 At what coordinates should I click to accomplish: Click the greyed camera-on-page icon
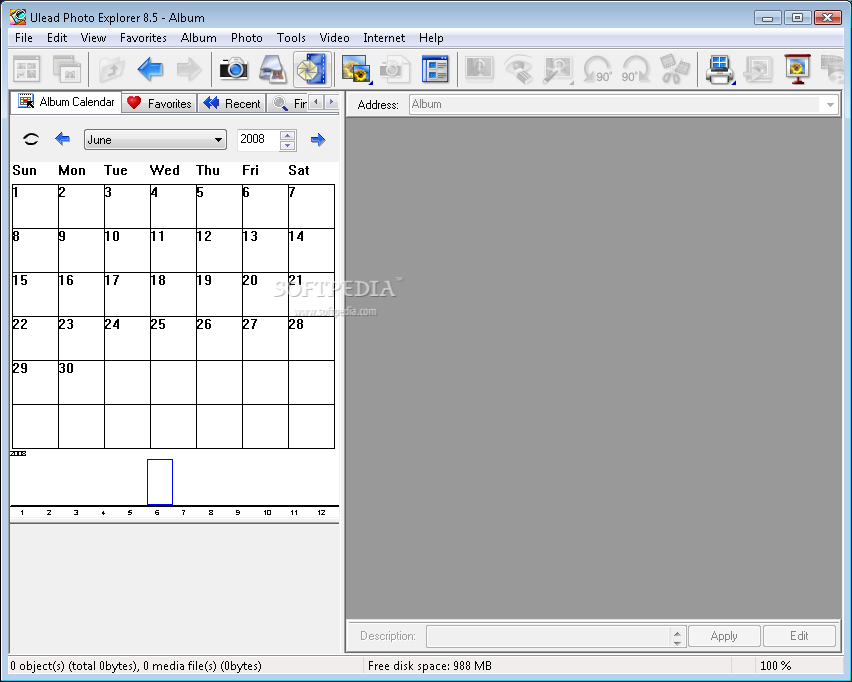[x=394, y=70]
